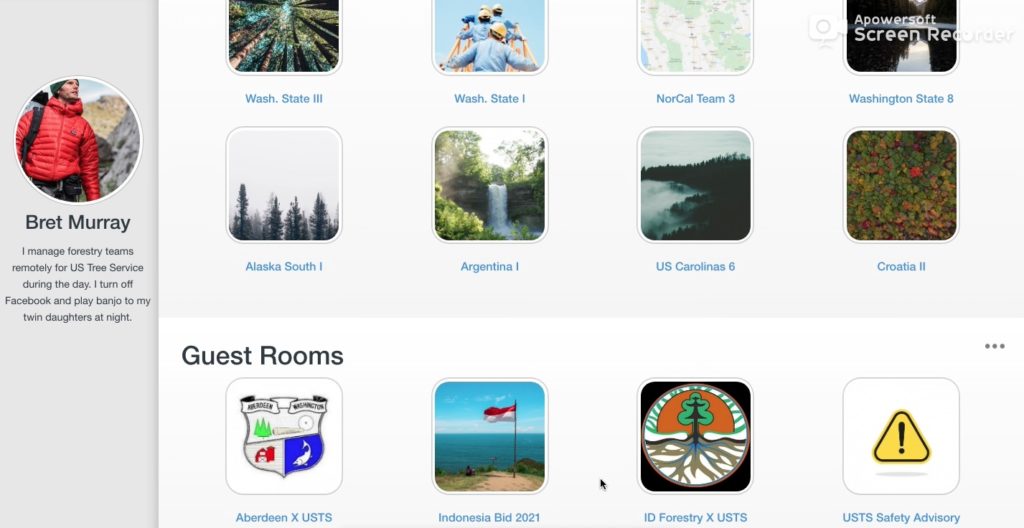This screenshot has height=528, width=1024.
Task: Click the Indonesia Bid 2021 text link
Action: (490, 518)
